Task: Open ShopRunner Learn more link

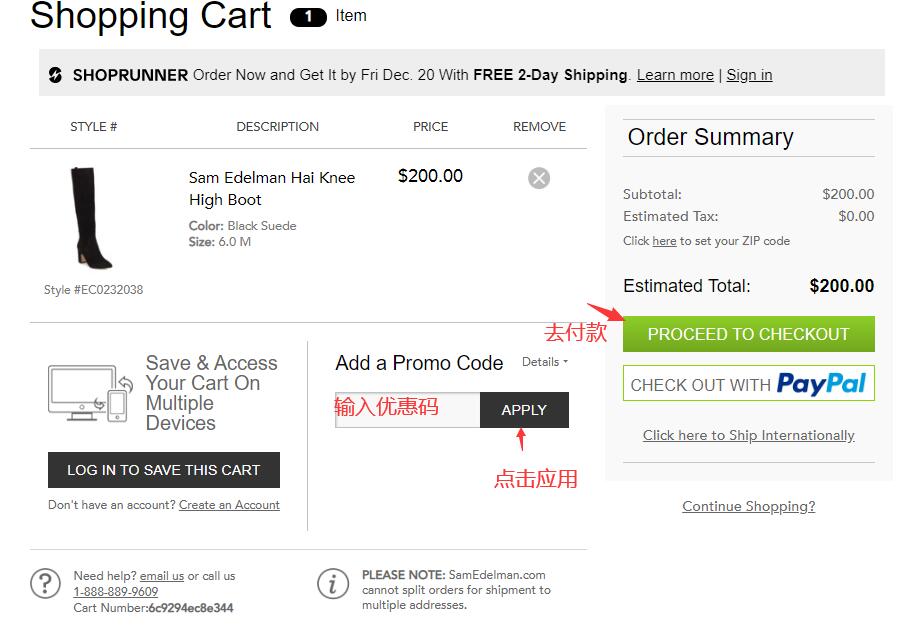Action: 675,75
